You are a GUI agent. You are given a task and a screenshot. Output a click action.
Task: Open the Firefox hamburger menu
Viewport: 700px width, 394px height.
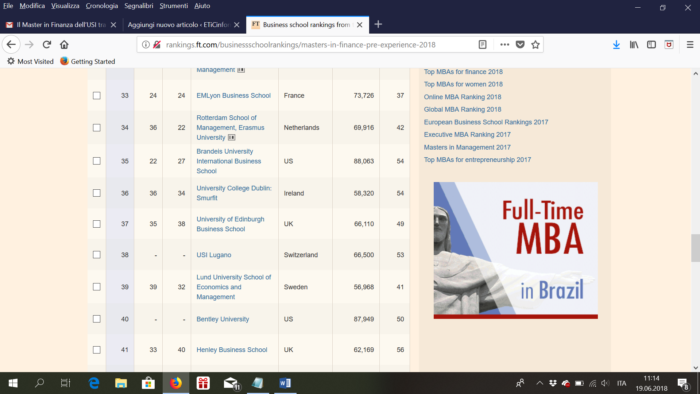click(x=690, y=45)
